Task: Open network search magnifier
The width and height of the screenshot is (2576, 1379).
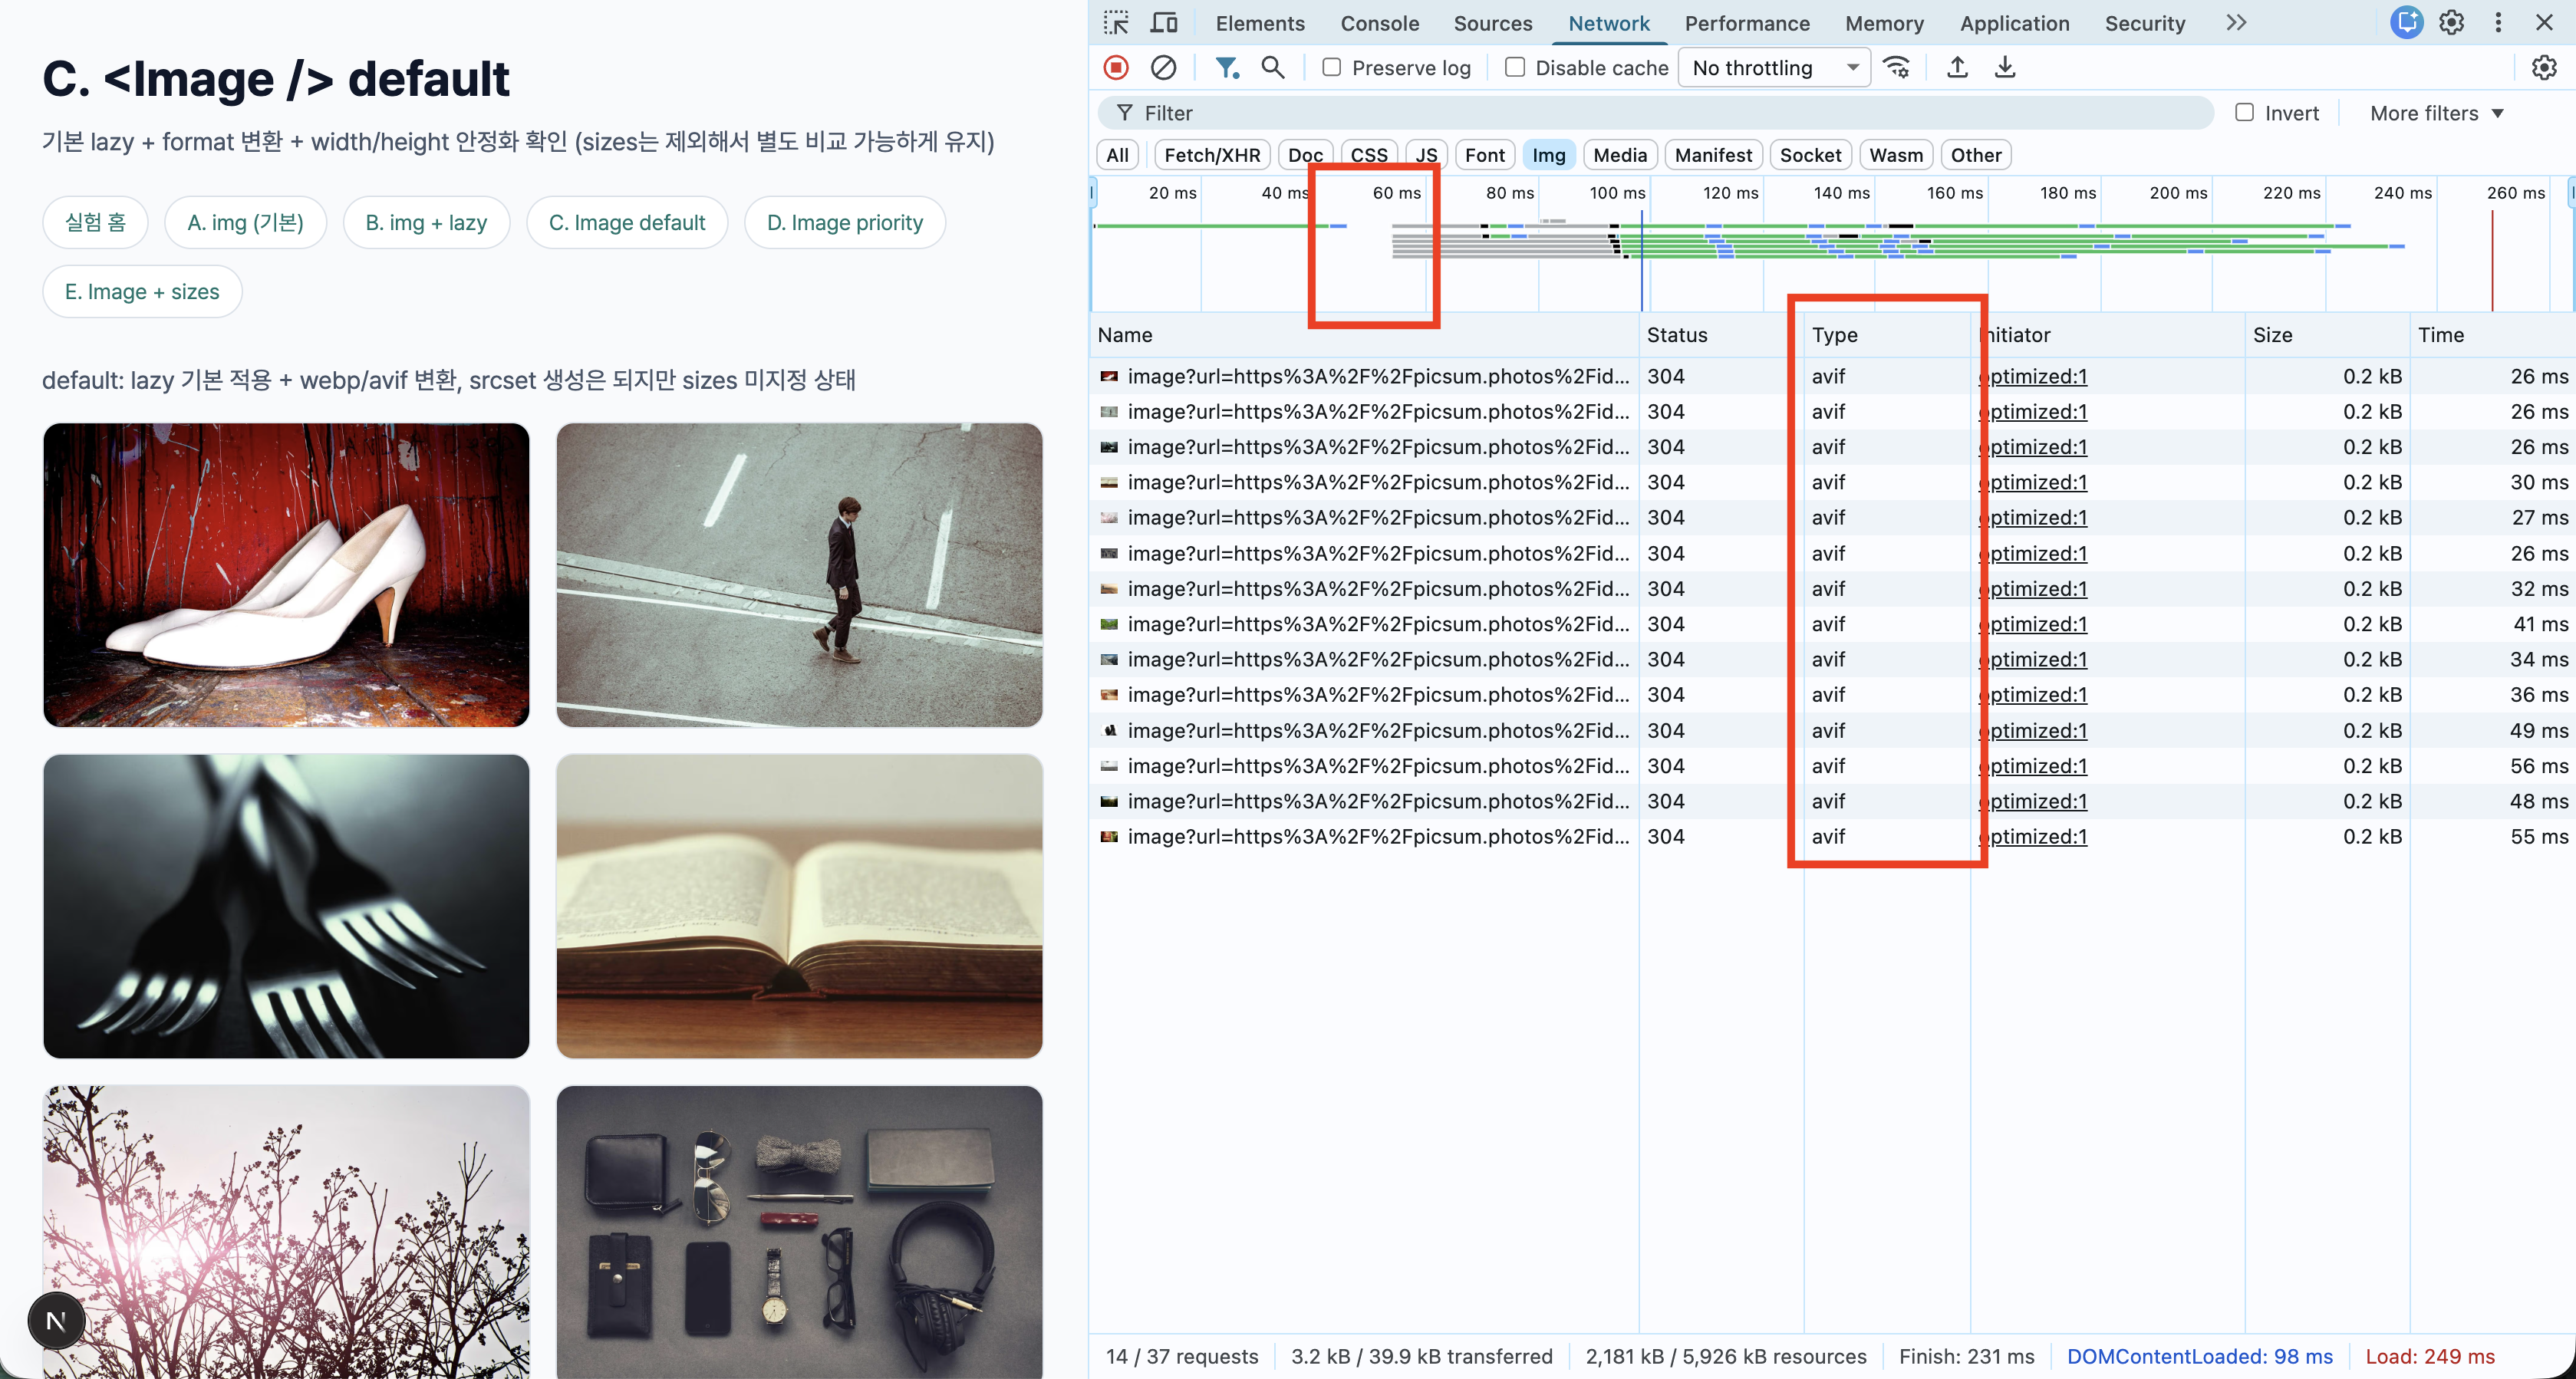Action: 1272,67
